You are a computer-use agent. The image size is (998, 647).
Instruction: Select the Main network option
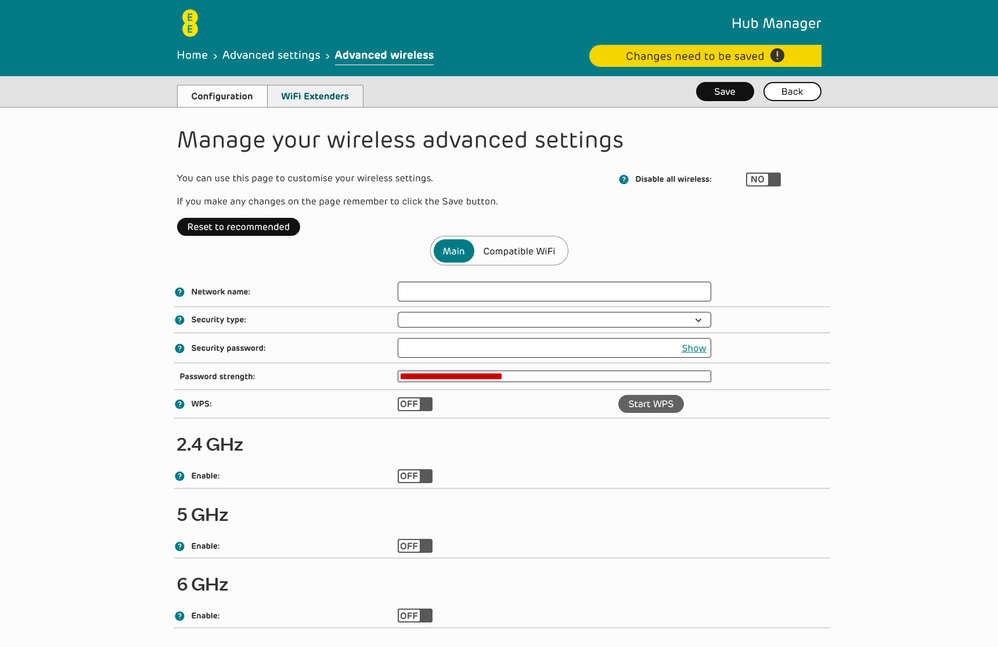tap(454, 251)
